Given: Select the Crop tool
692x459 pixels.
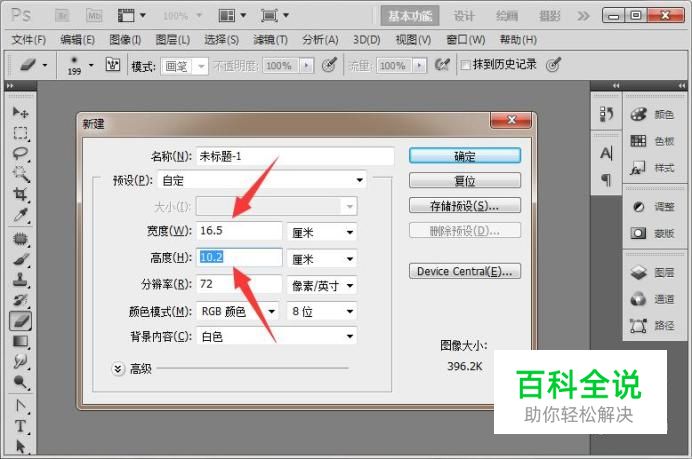Looking at the screenshot, I should 20,194.
